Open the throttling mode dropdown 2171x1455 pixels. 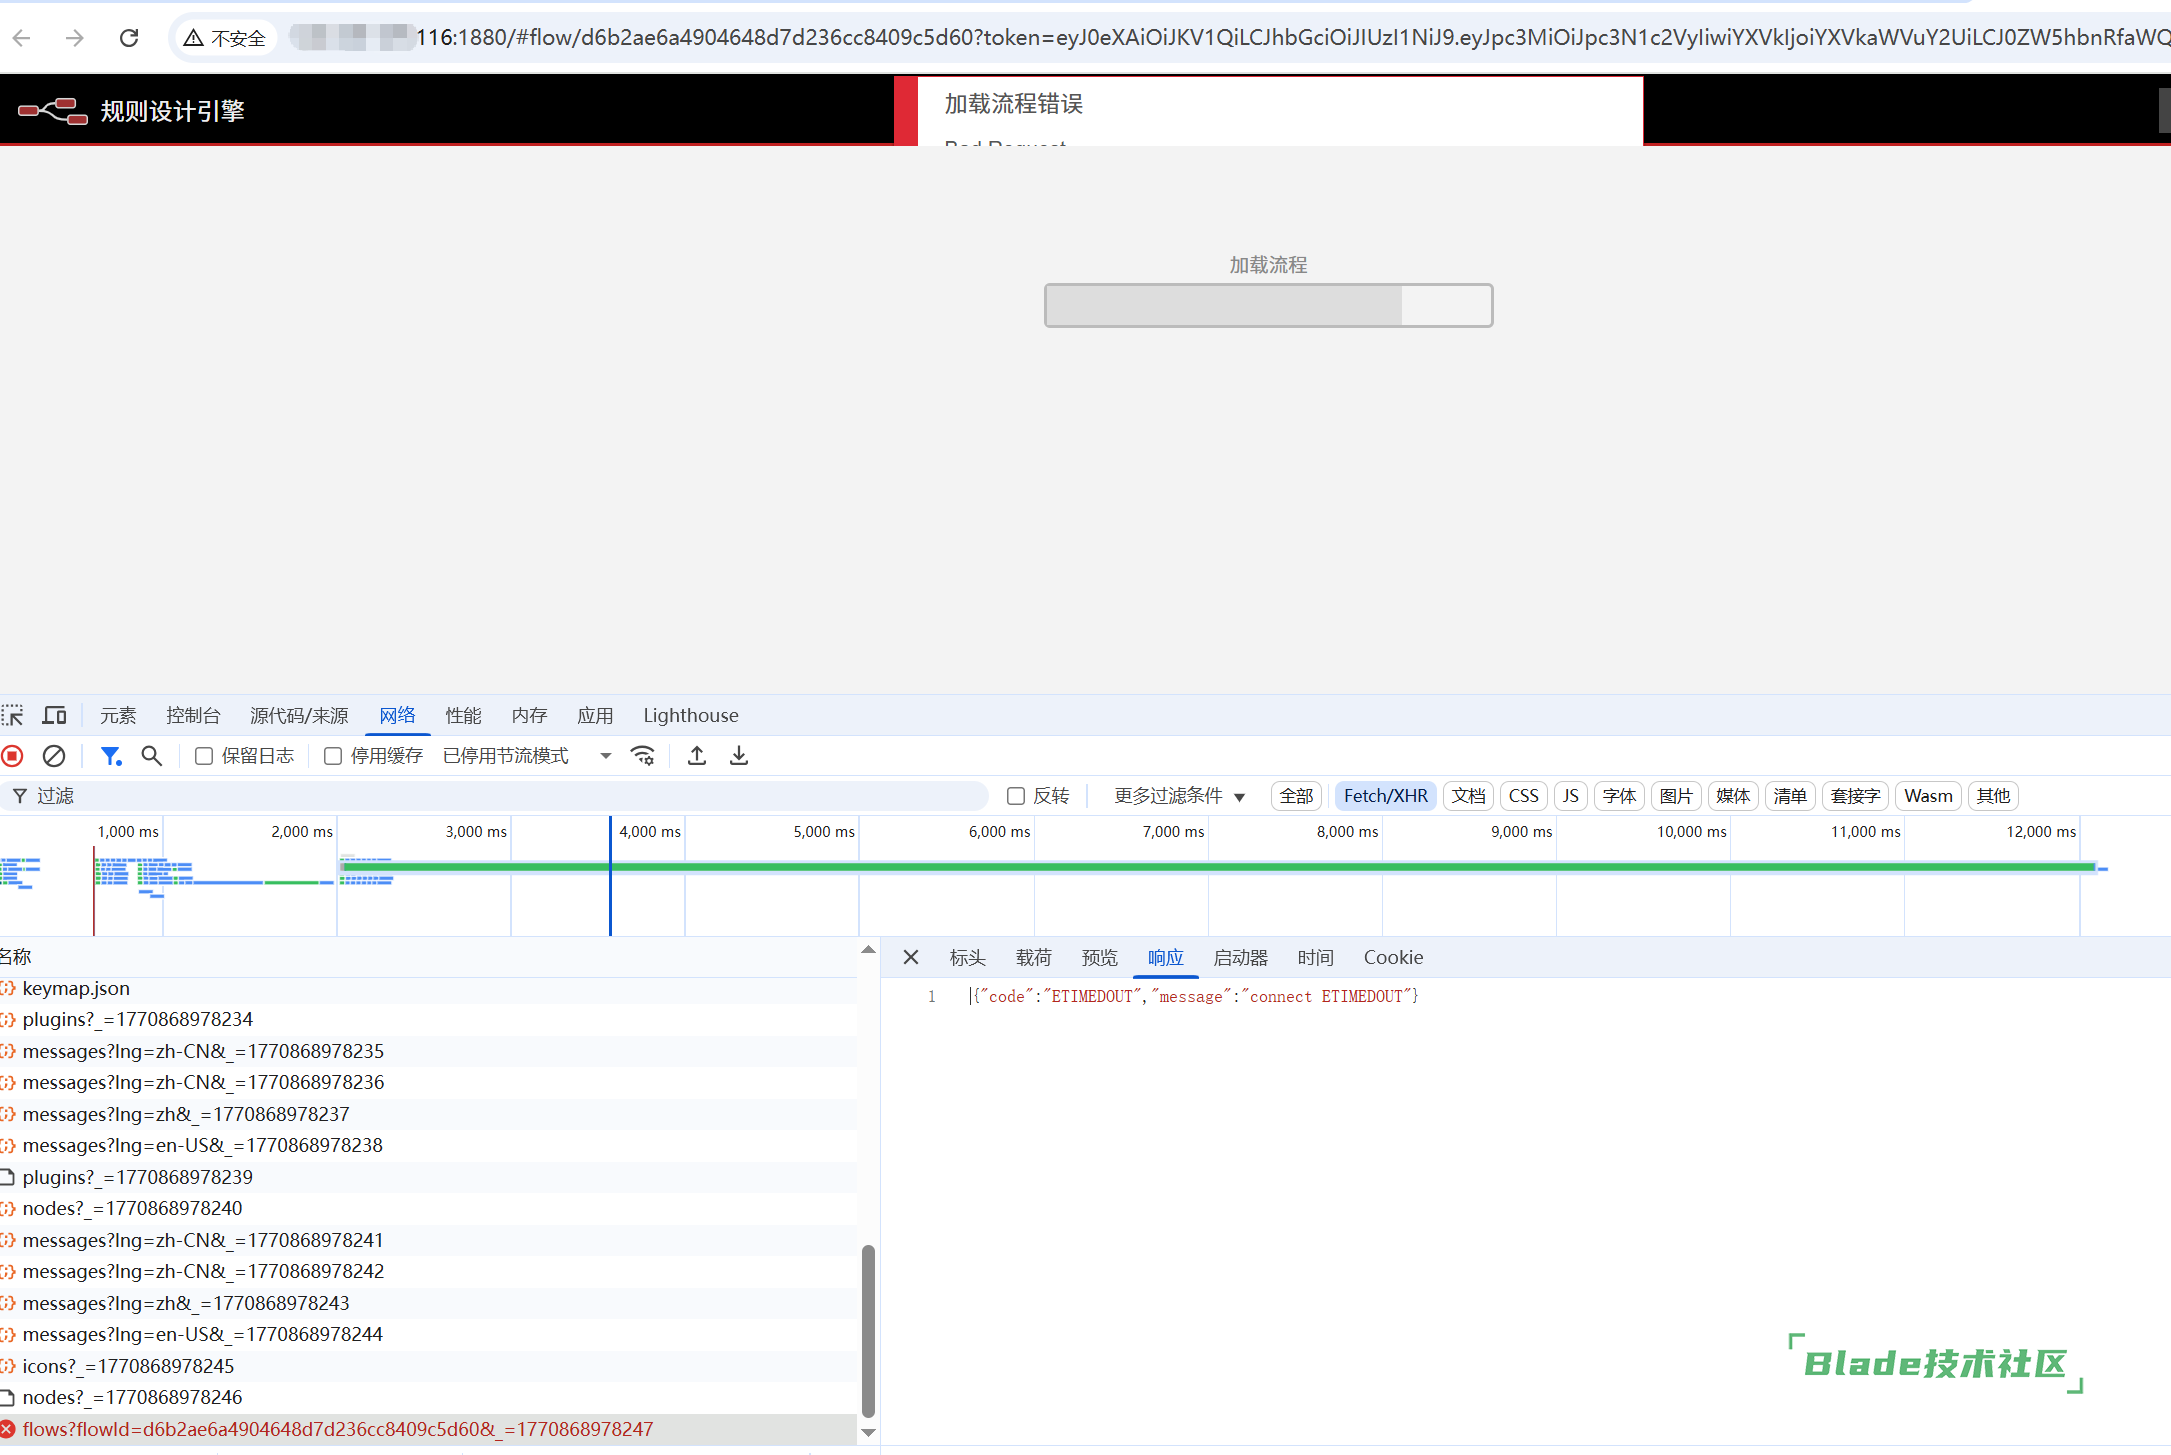tap(527, 756)
